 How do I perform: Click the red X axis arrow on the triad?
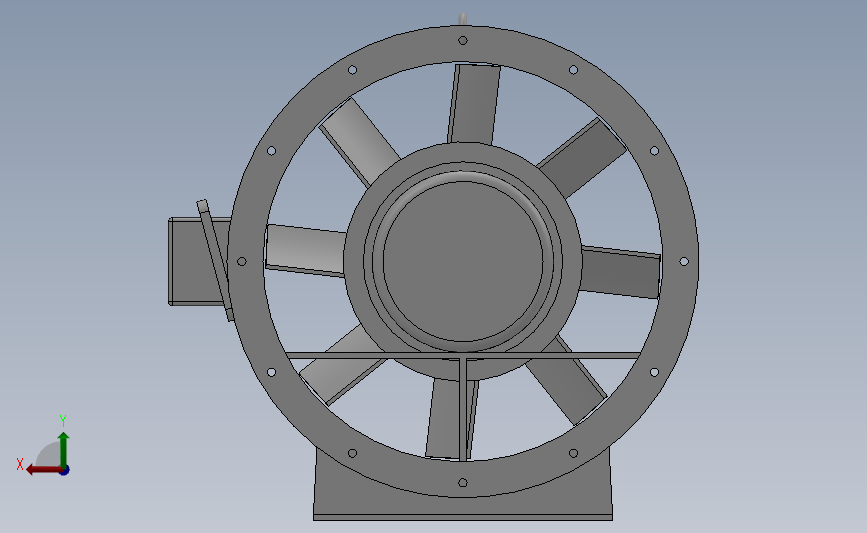(x=44, y=470)
